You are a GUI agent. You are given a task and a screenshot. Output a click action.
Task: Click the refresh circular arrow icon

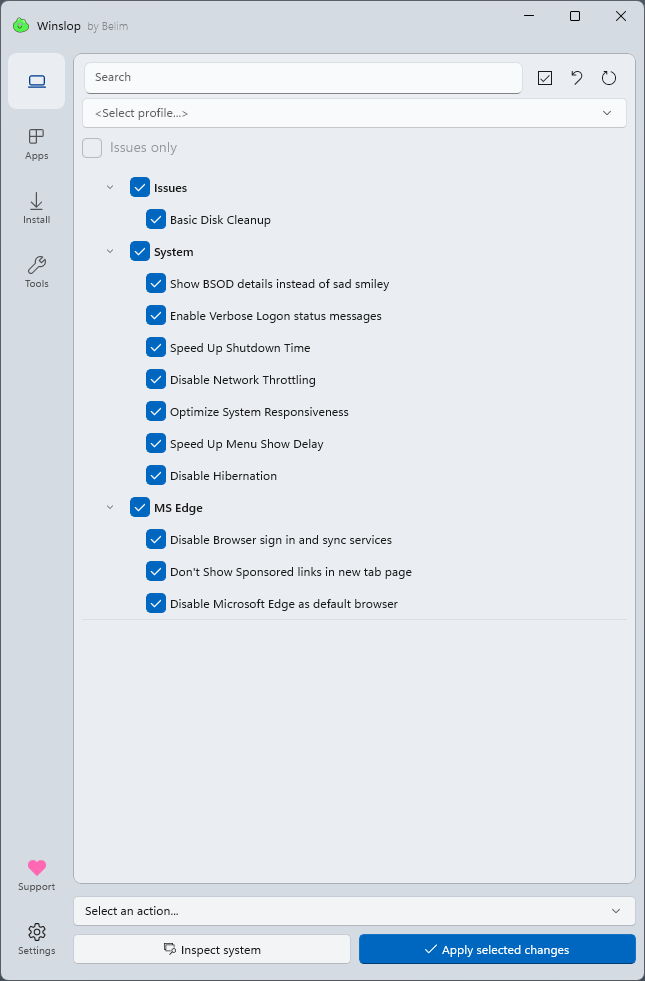(x=609, y=78)
